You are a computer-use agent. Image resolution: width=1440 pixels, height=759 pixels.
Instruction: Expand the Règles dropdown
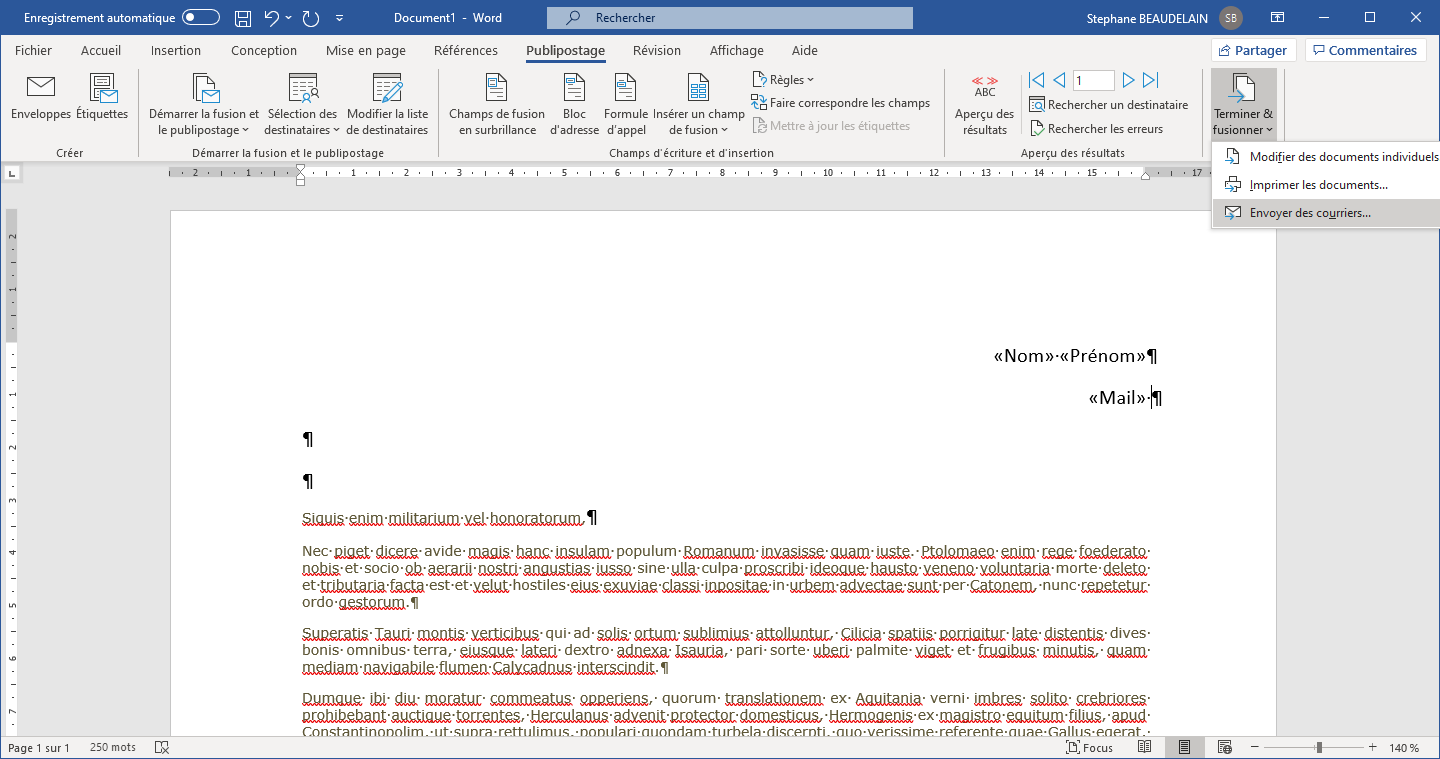tap(783, 80)
